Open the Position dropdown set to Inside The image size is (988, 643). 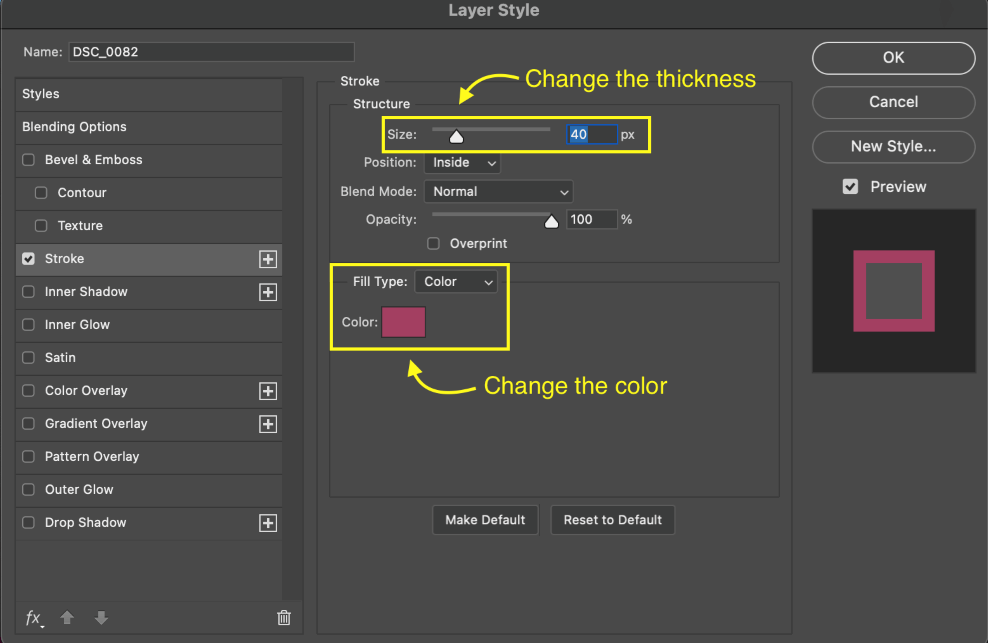point(462,163)
